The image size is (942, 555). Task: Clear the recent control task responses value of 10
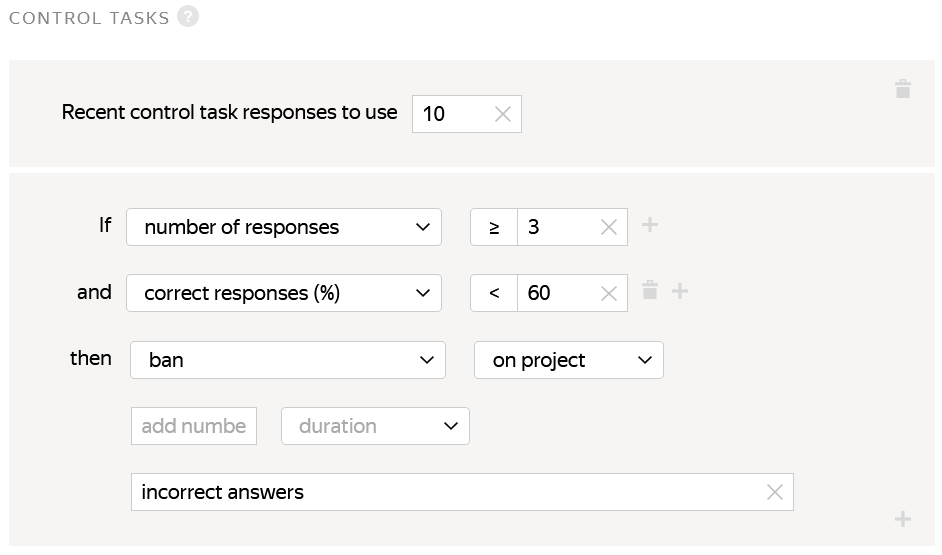pyautogui.click(x=502, y=114)
